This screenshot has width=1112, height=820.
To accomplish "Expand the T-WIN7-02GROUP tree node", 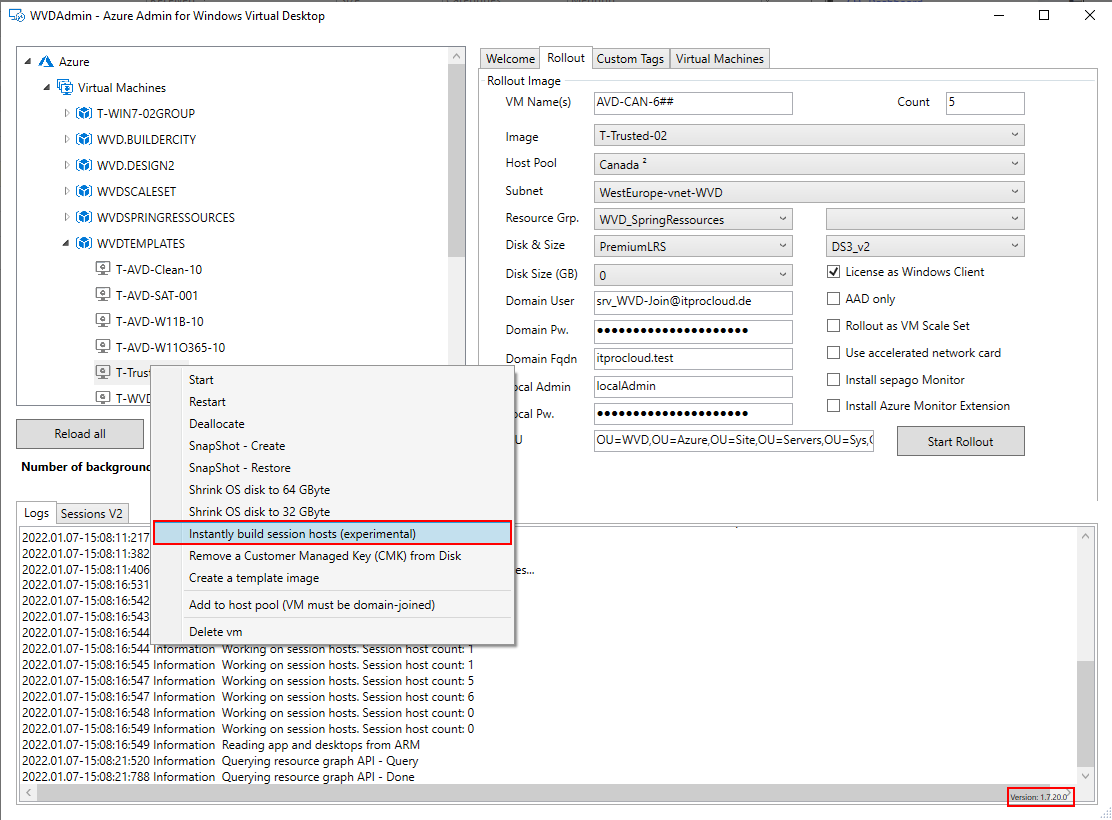I will 67,113.
